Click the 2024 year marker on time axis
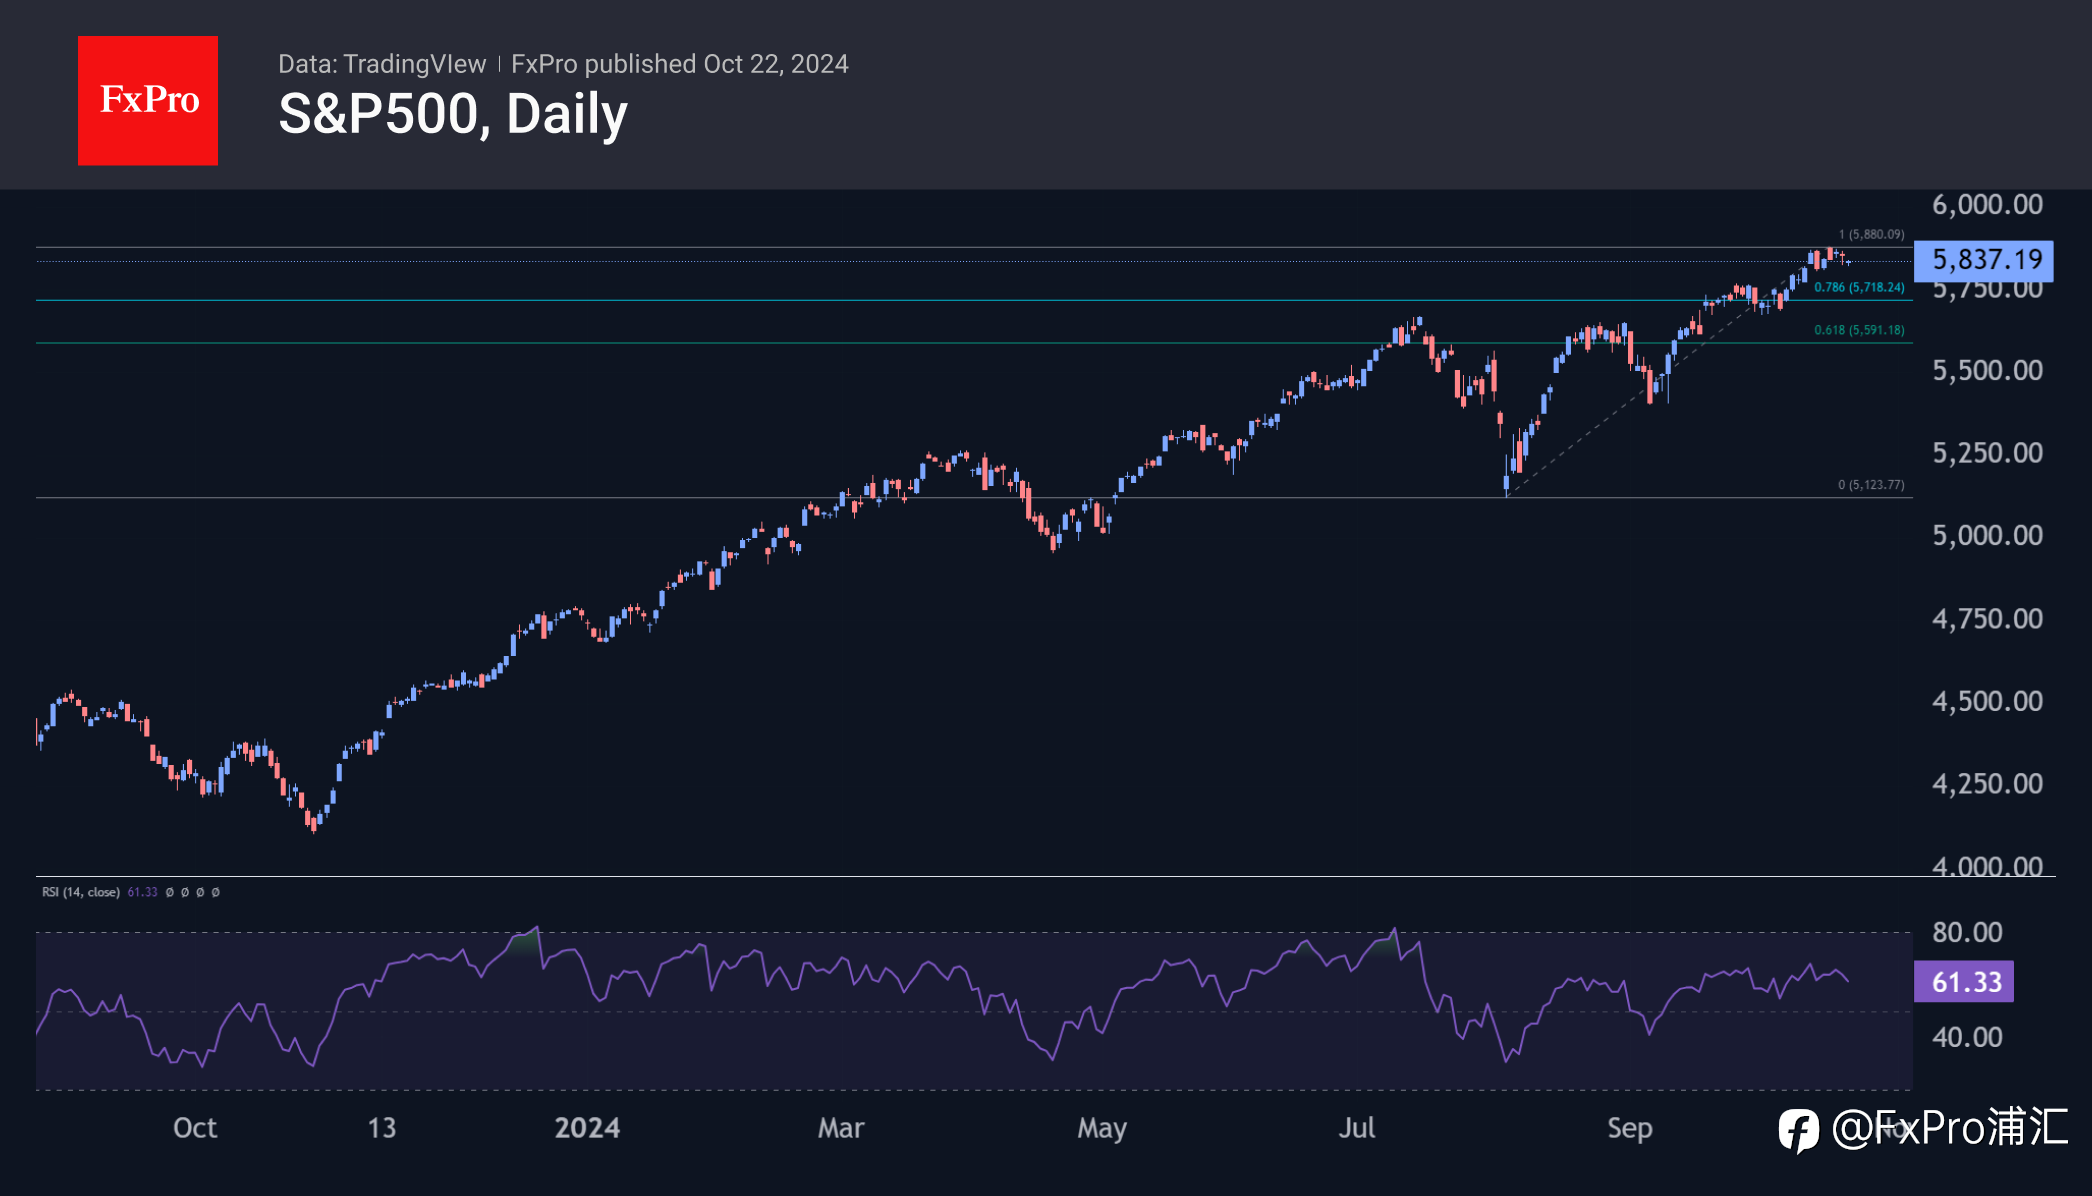Image resolution: width=2092 pixels, height=1196 pixels. [x=587, y=1128]
